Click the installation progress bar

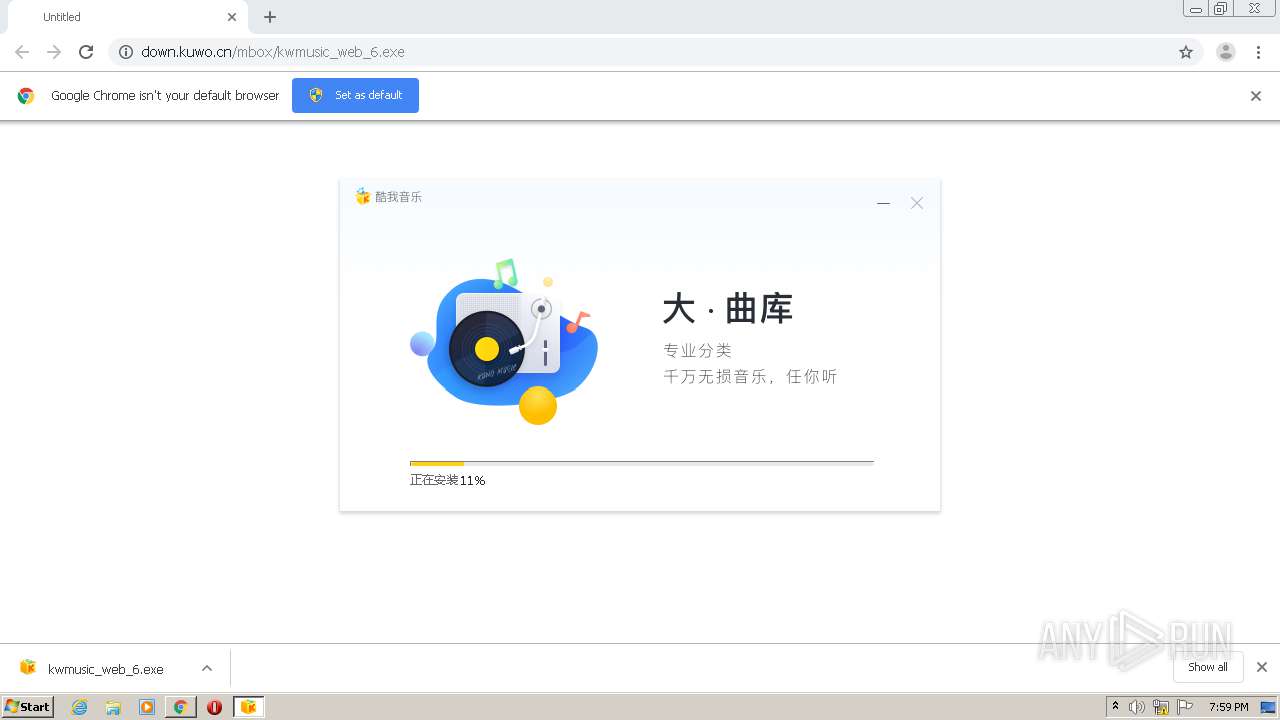[642, 463]
